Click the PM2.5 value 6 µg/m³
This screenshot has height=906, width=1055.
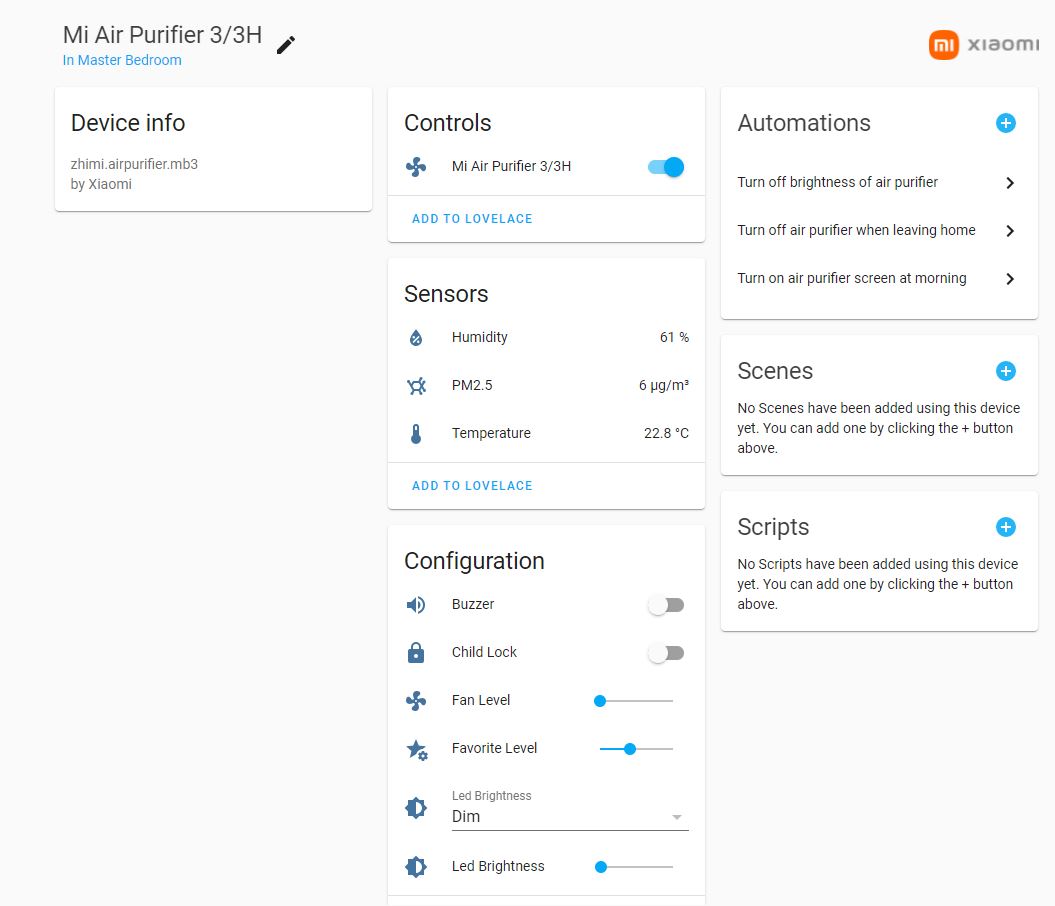coord(663,385)
